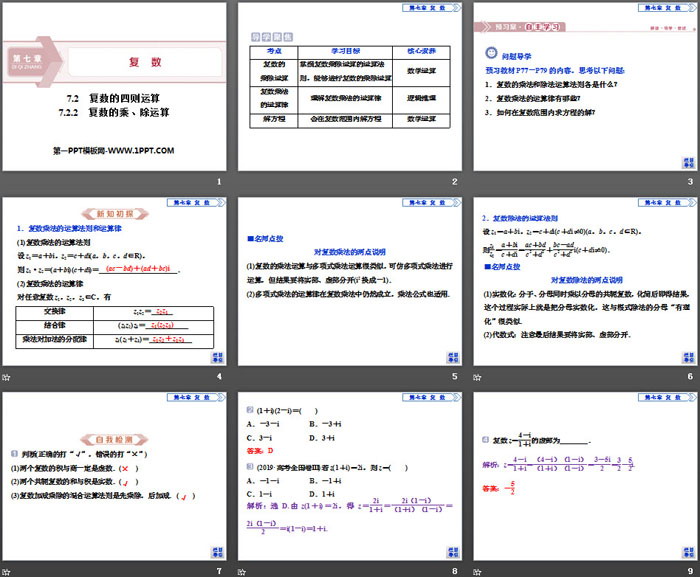Screen dimensions: 700x577
Task: Click the animation star icon under slide 7
Action: pos(7,570)
